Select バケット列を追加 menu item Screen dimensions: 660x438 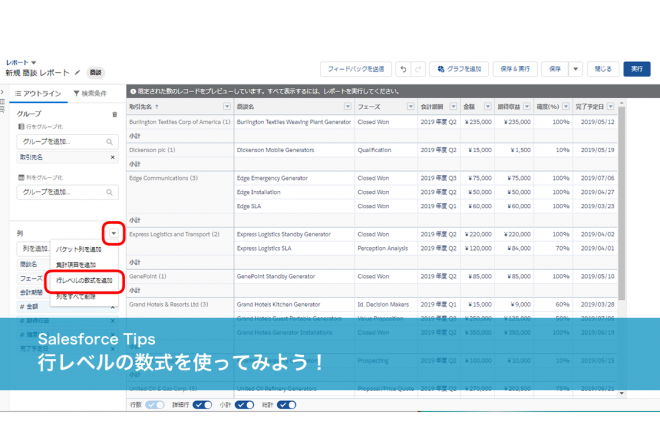click(x=79, y=249)
